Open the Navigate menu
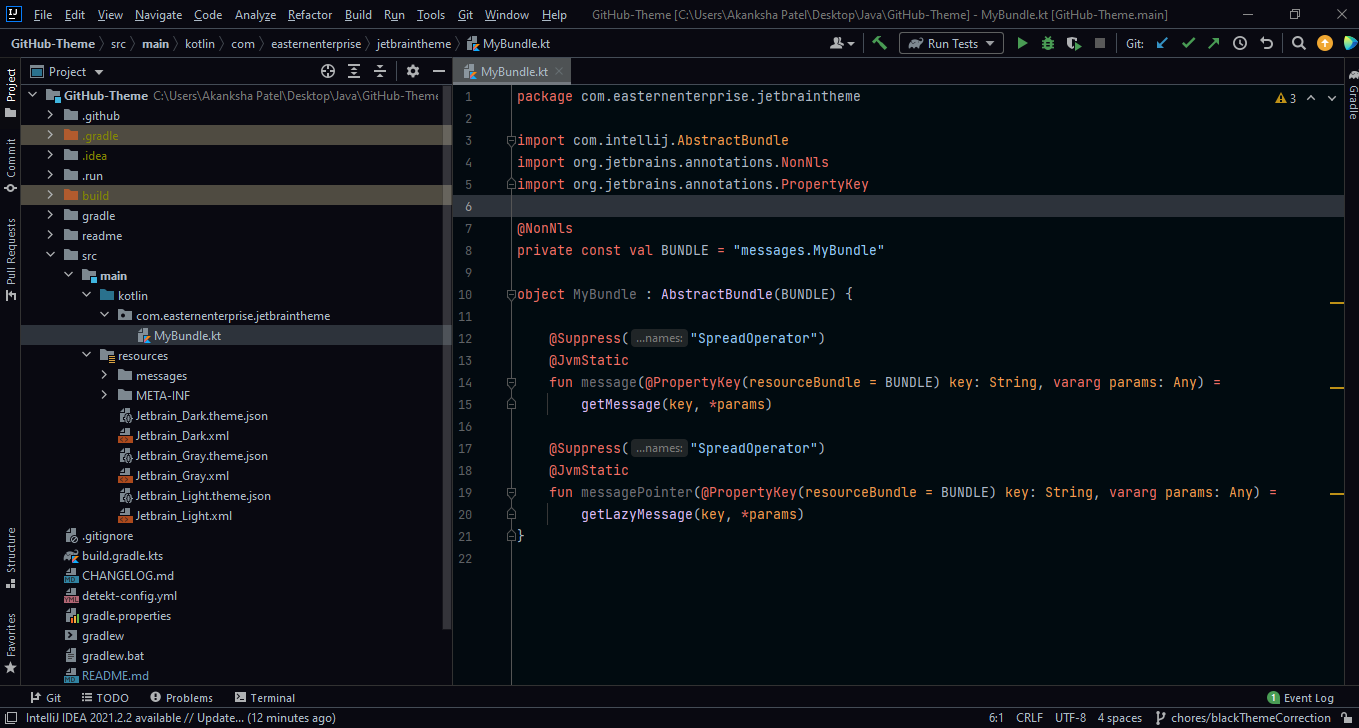 (x=159, y=15)
